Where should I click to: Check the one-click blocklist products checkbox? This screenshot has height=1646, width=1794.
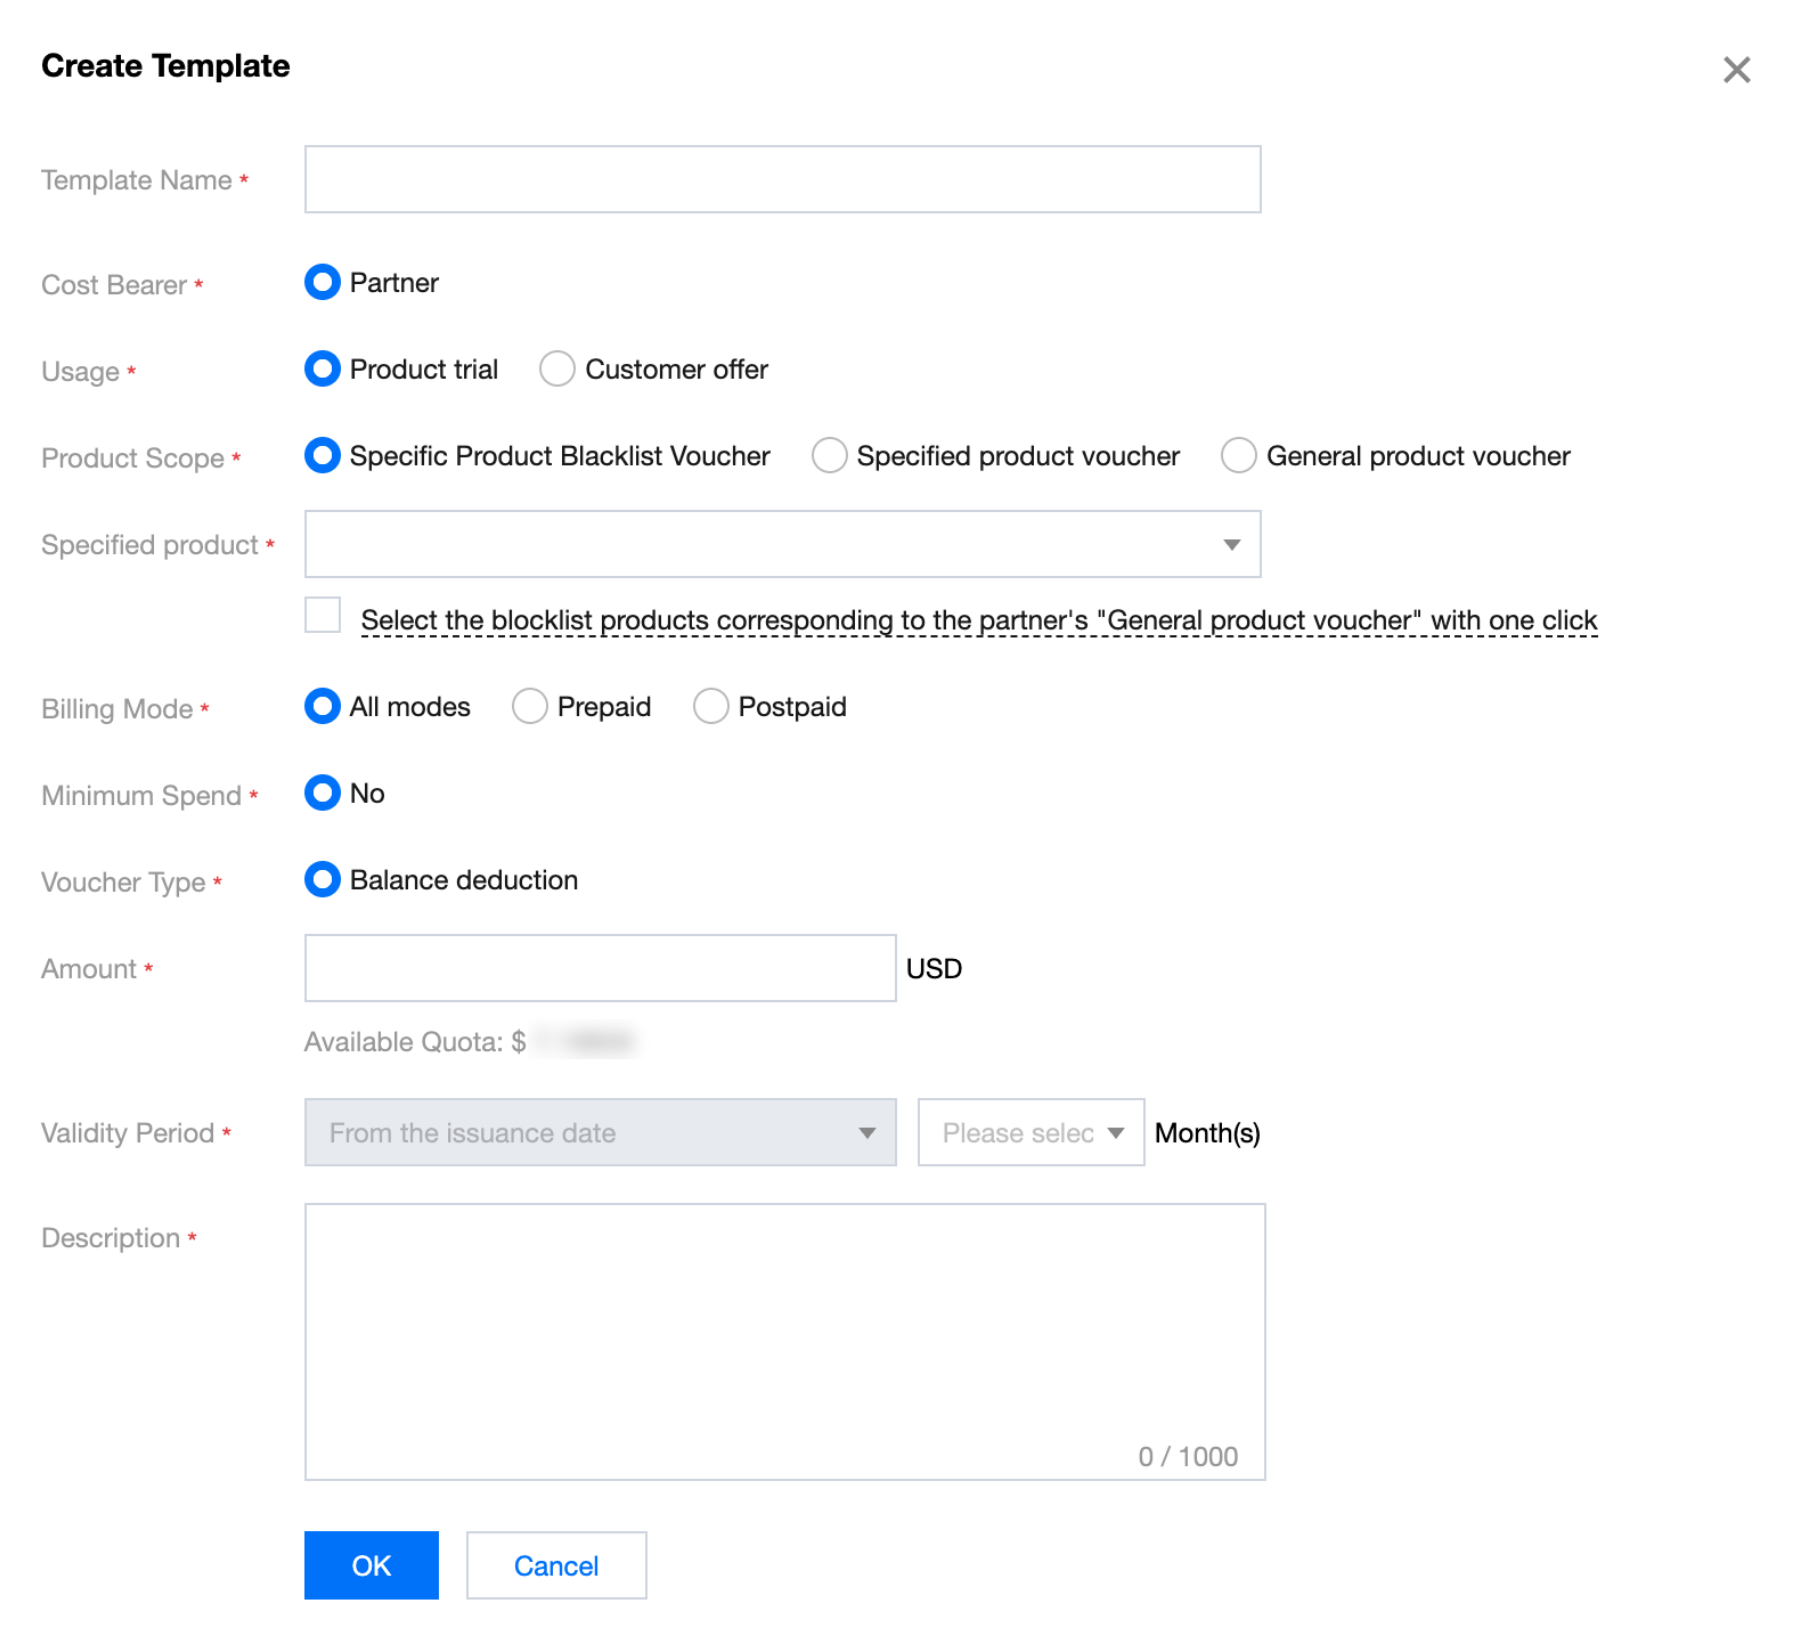pos(323,616)
